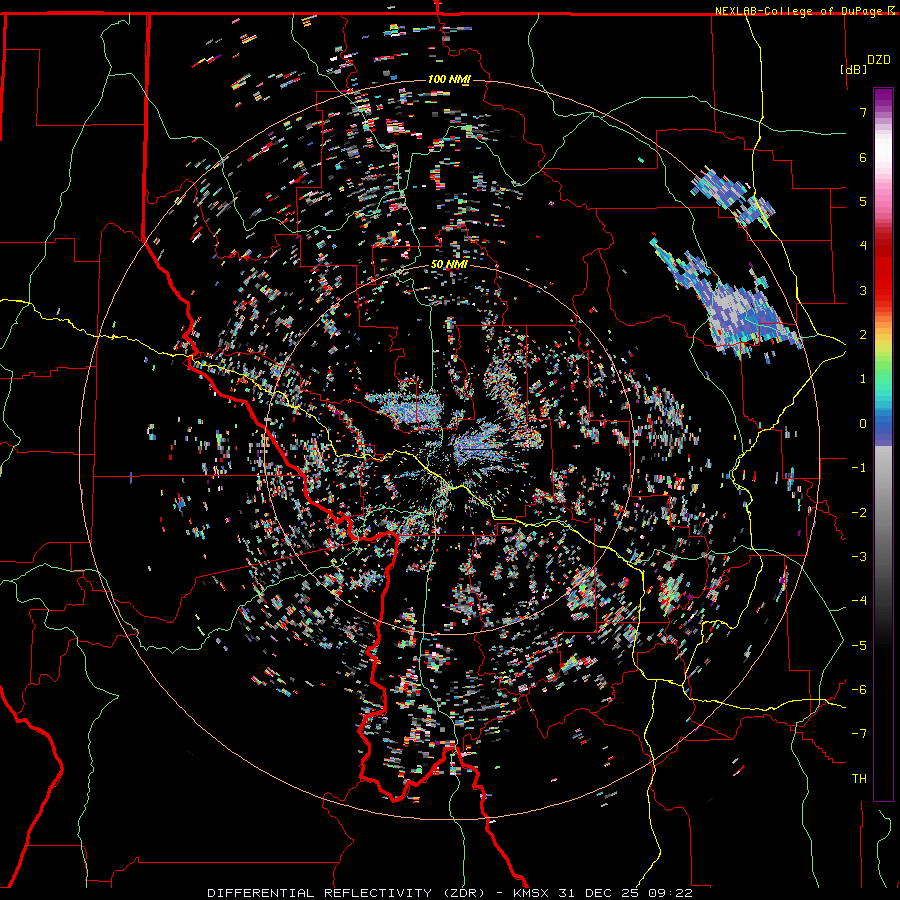900x900 pixels.
Task: Click the -2 value on color scale
Action: pos(859,512)
